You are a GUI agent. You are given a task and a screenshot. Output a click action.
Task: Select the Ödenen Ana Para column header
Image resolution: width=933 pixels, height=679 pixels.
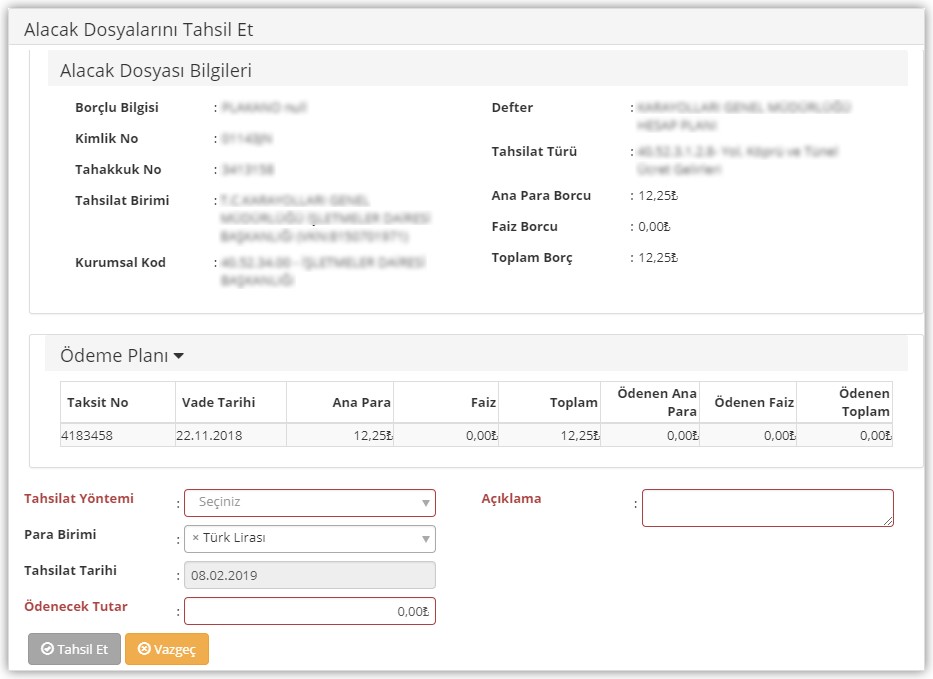[657, 403]
